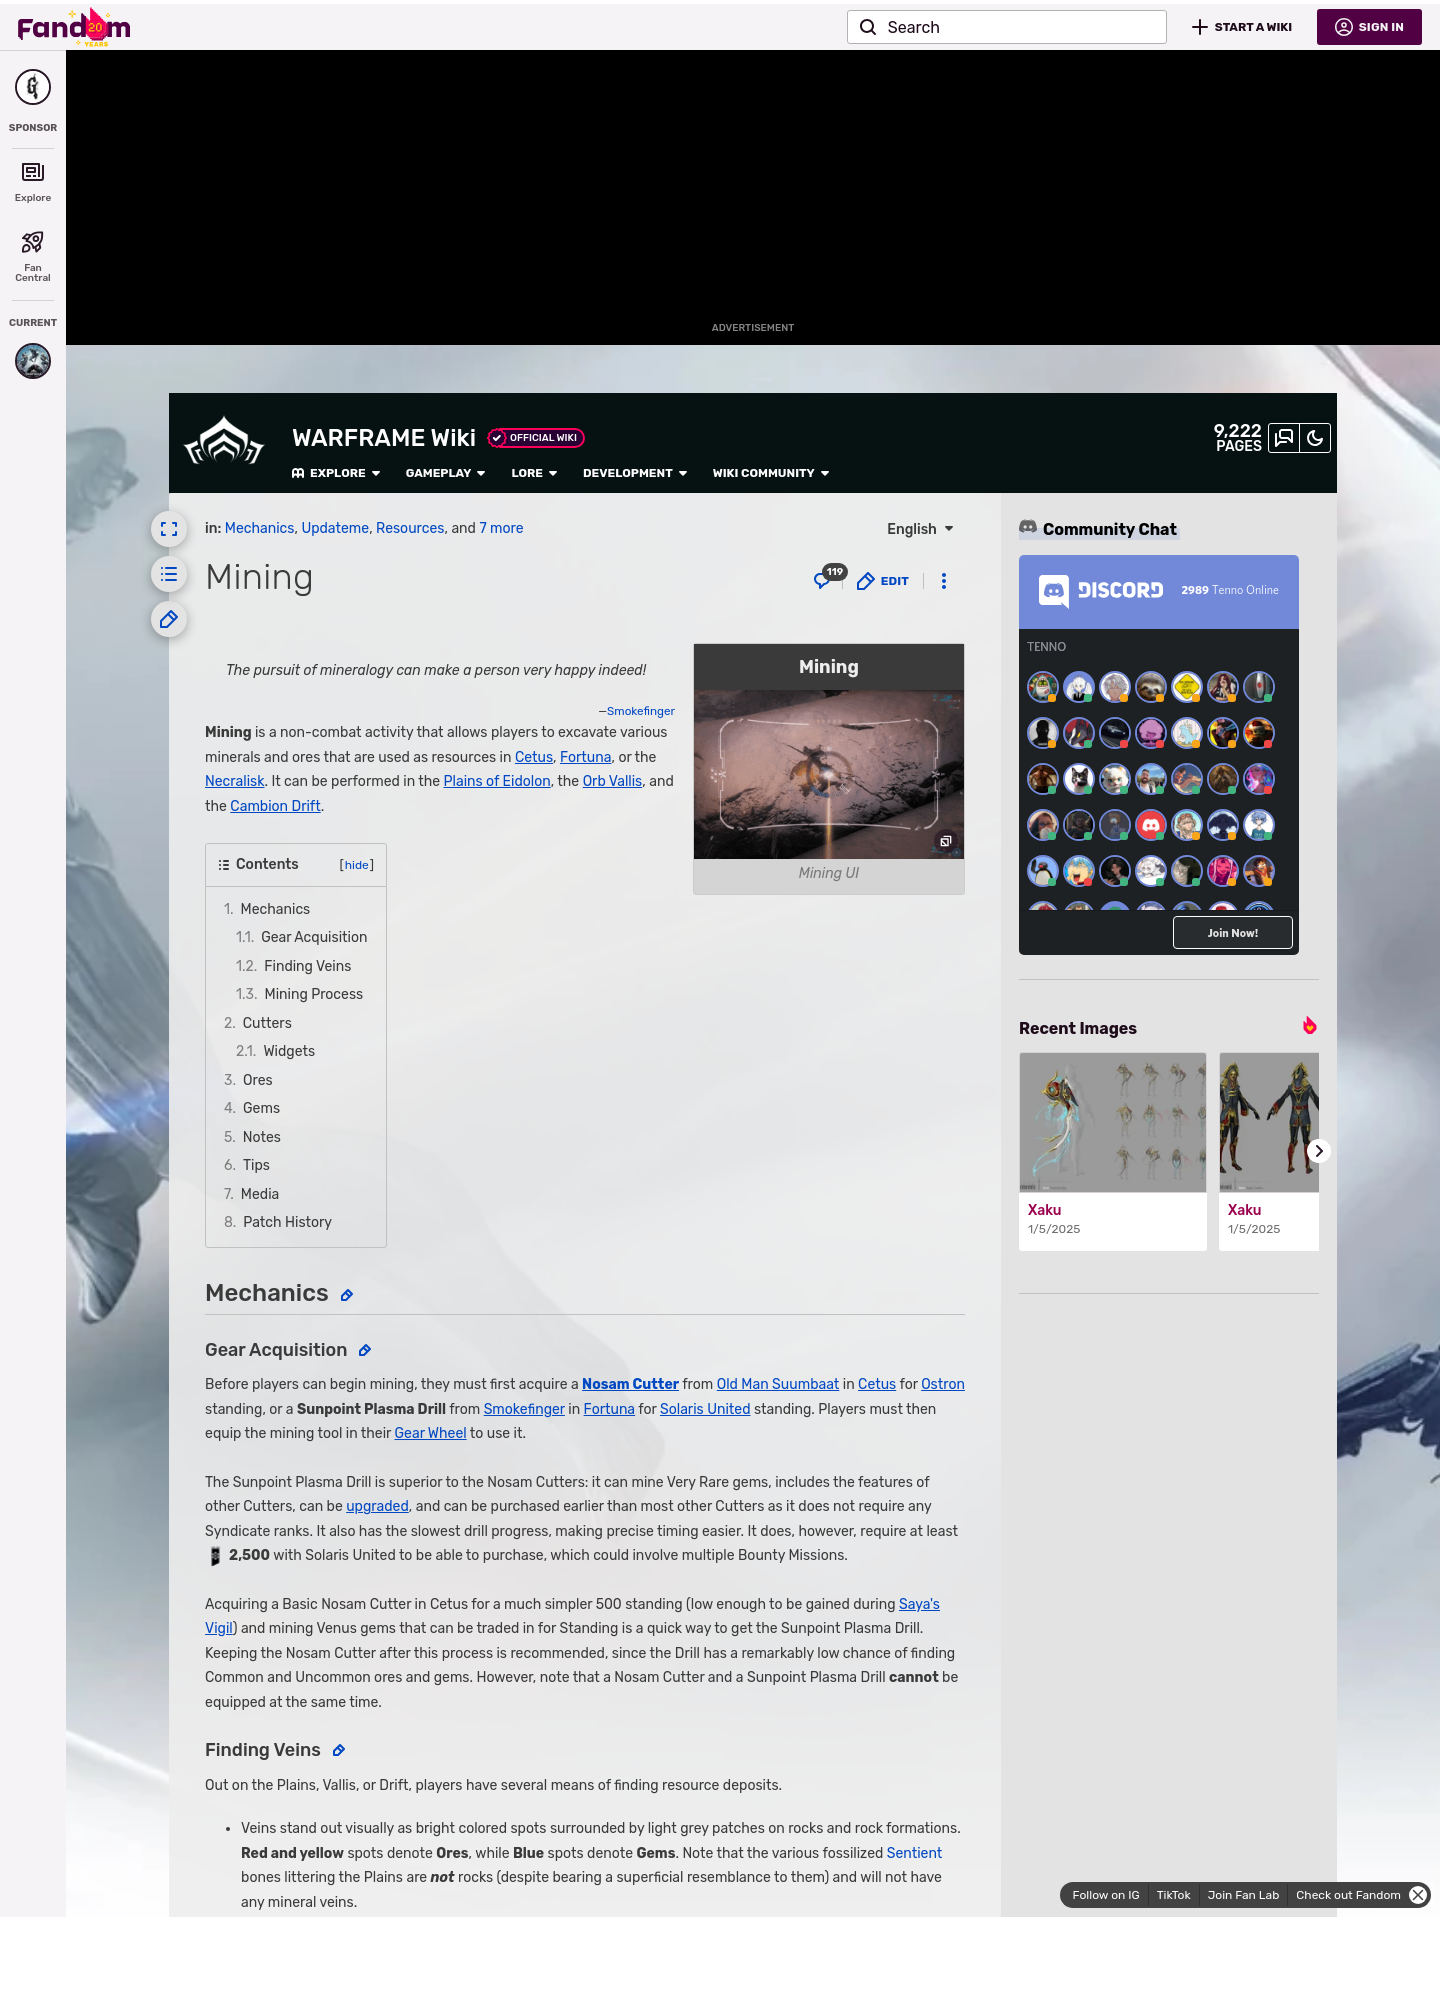Open the Plains of Eidolon link
Image resolution: width=1440 pixels, height=2000 pixels.
point(497,781)
